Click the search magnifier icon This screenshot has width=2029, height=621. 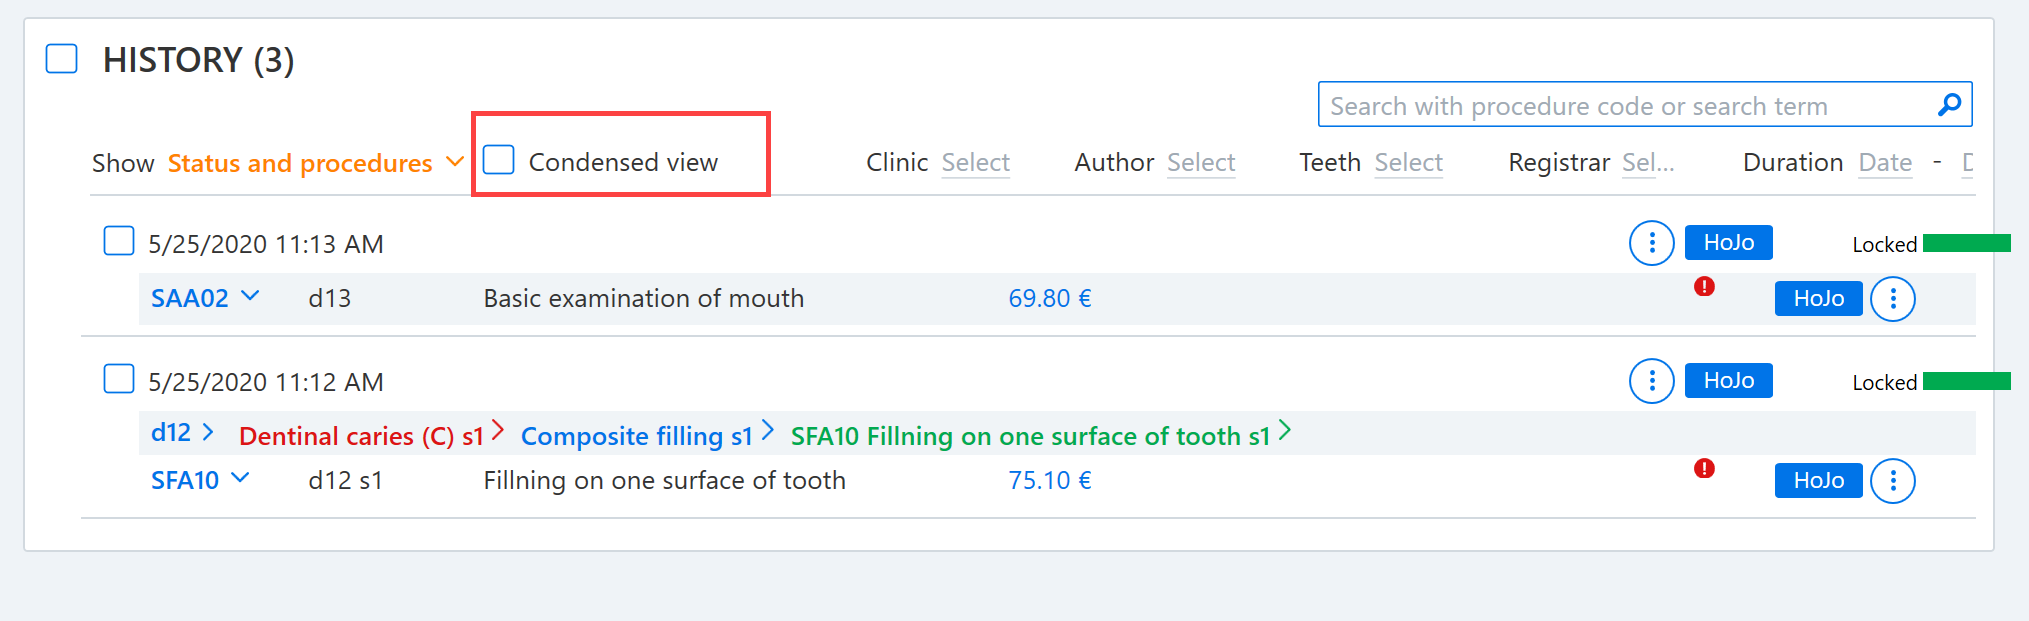tap(1949, 105)
